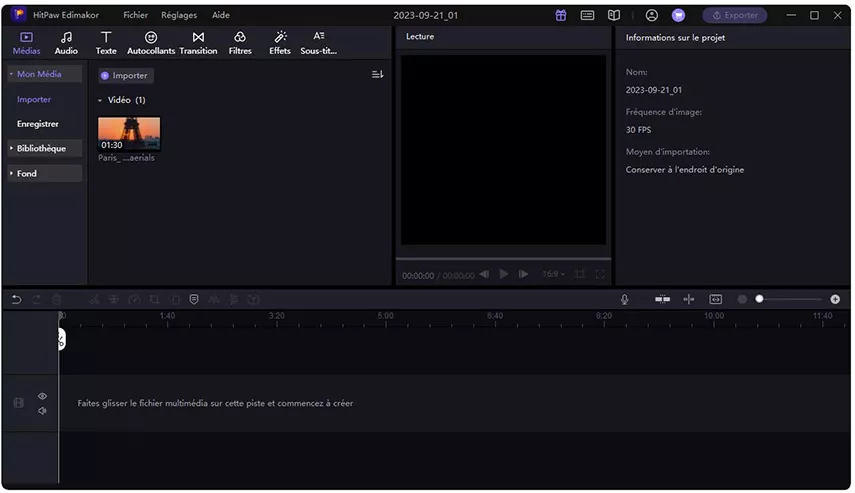
Task: Open the Sous-titres subtitles tab
Action: click(318, 43)
